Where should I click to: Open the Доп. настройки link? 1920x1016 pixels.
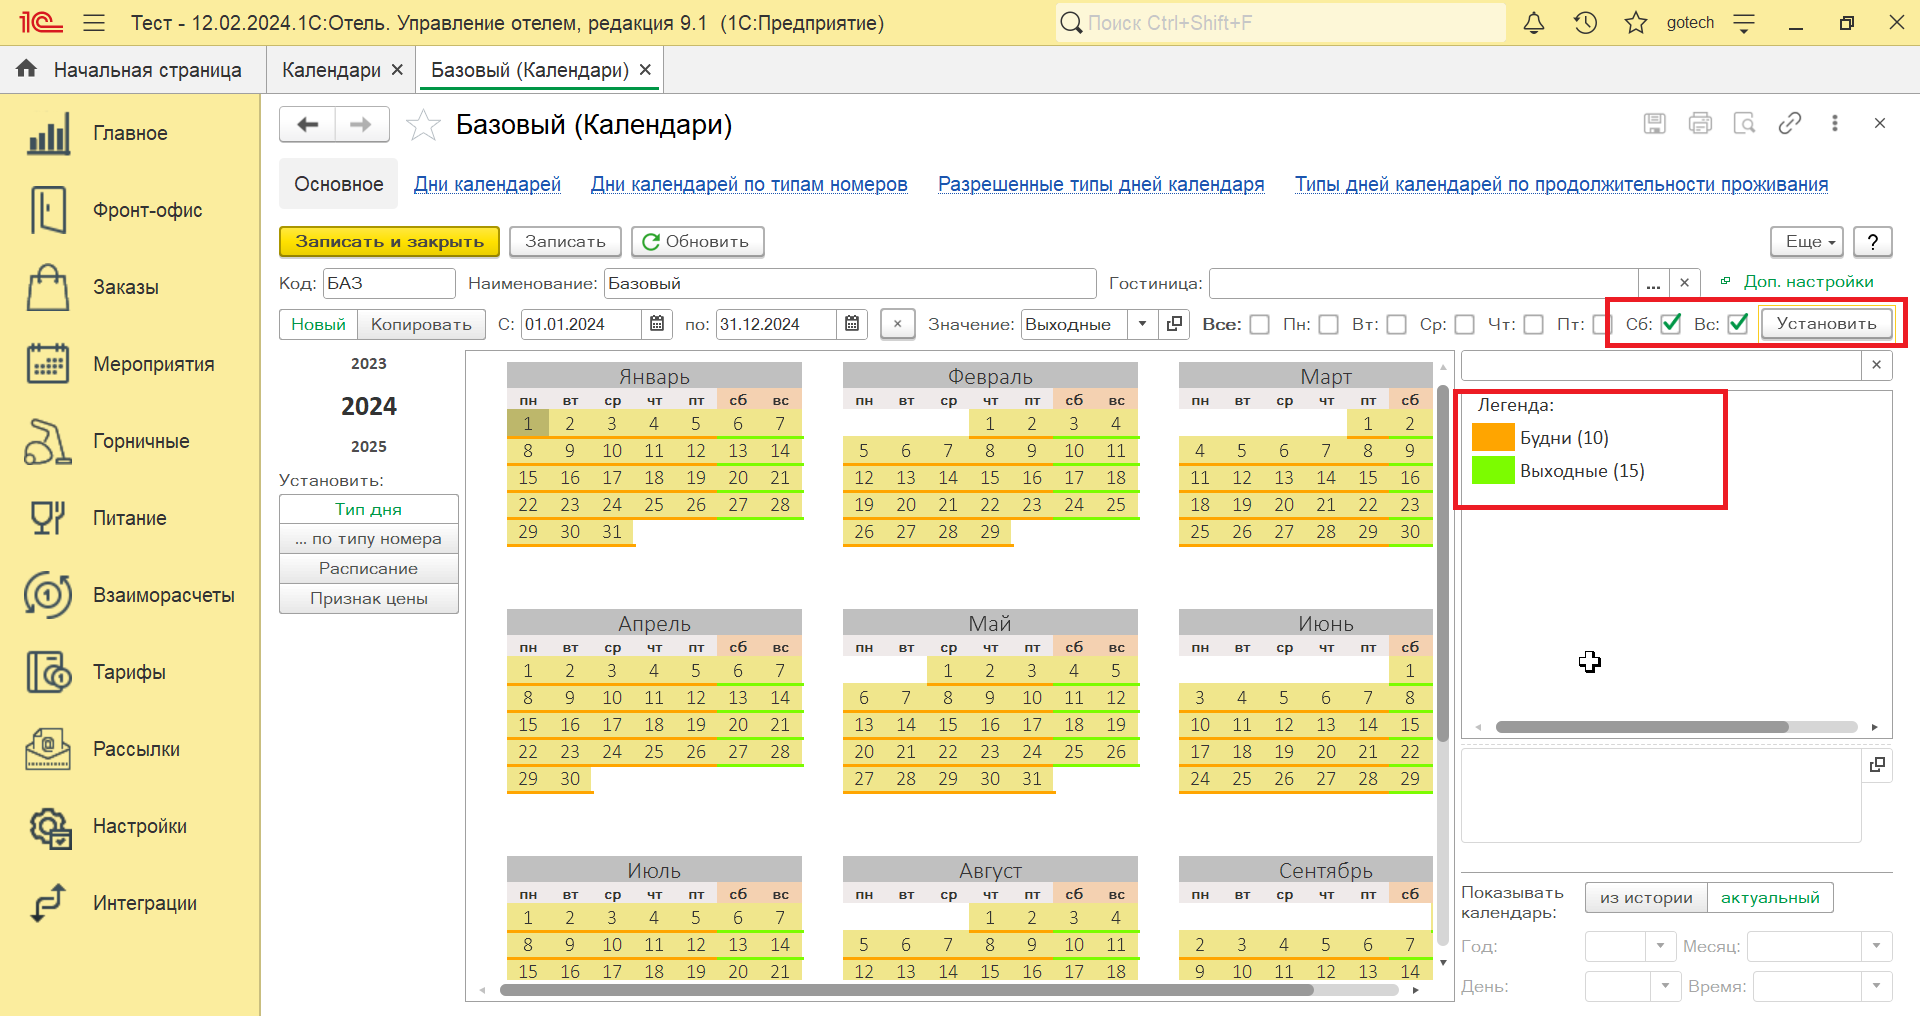(x=1808, y=282)
